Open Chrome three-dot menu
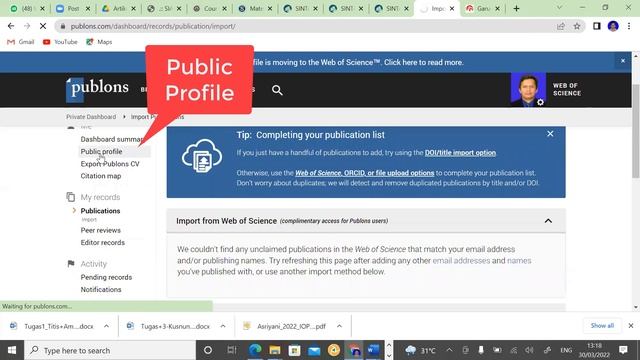This screenshot has width=640, height=360. [629, 26]
